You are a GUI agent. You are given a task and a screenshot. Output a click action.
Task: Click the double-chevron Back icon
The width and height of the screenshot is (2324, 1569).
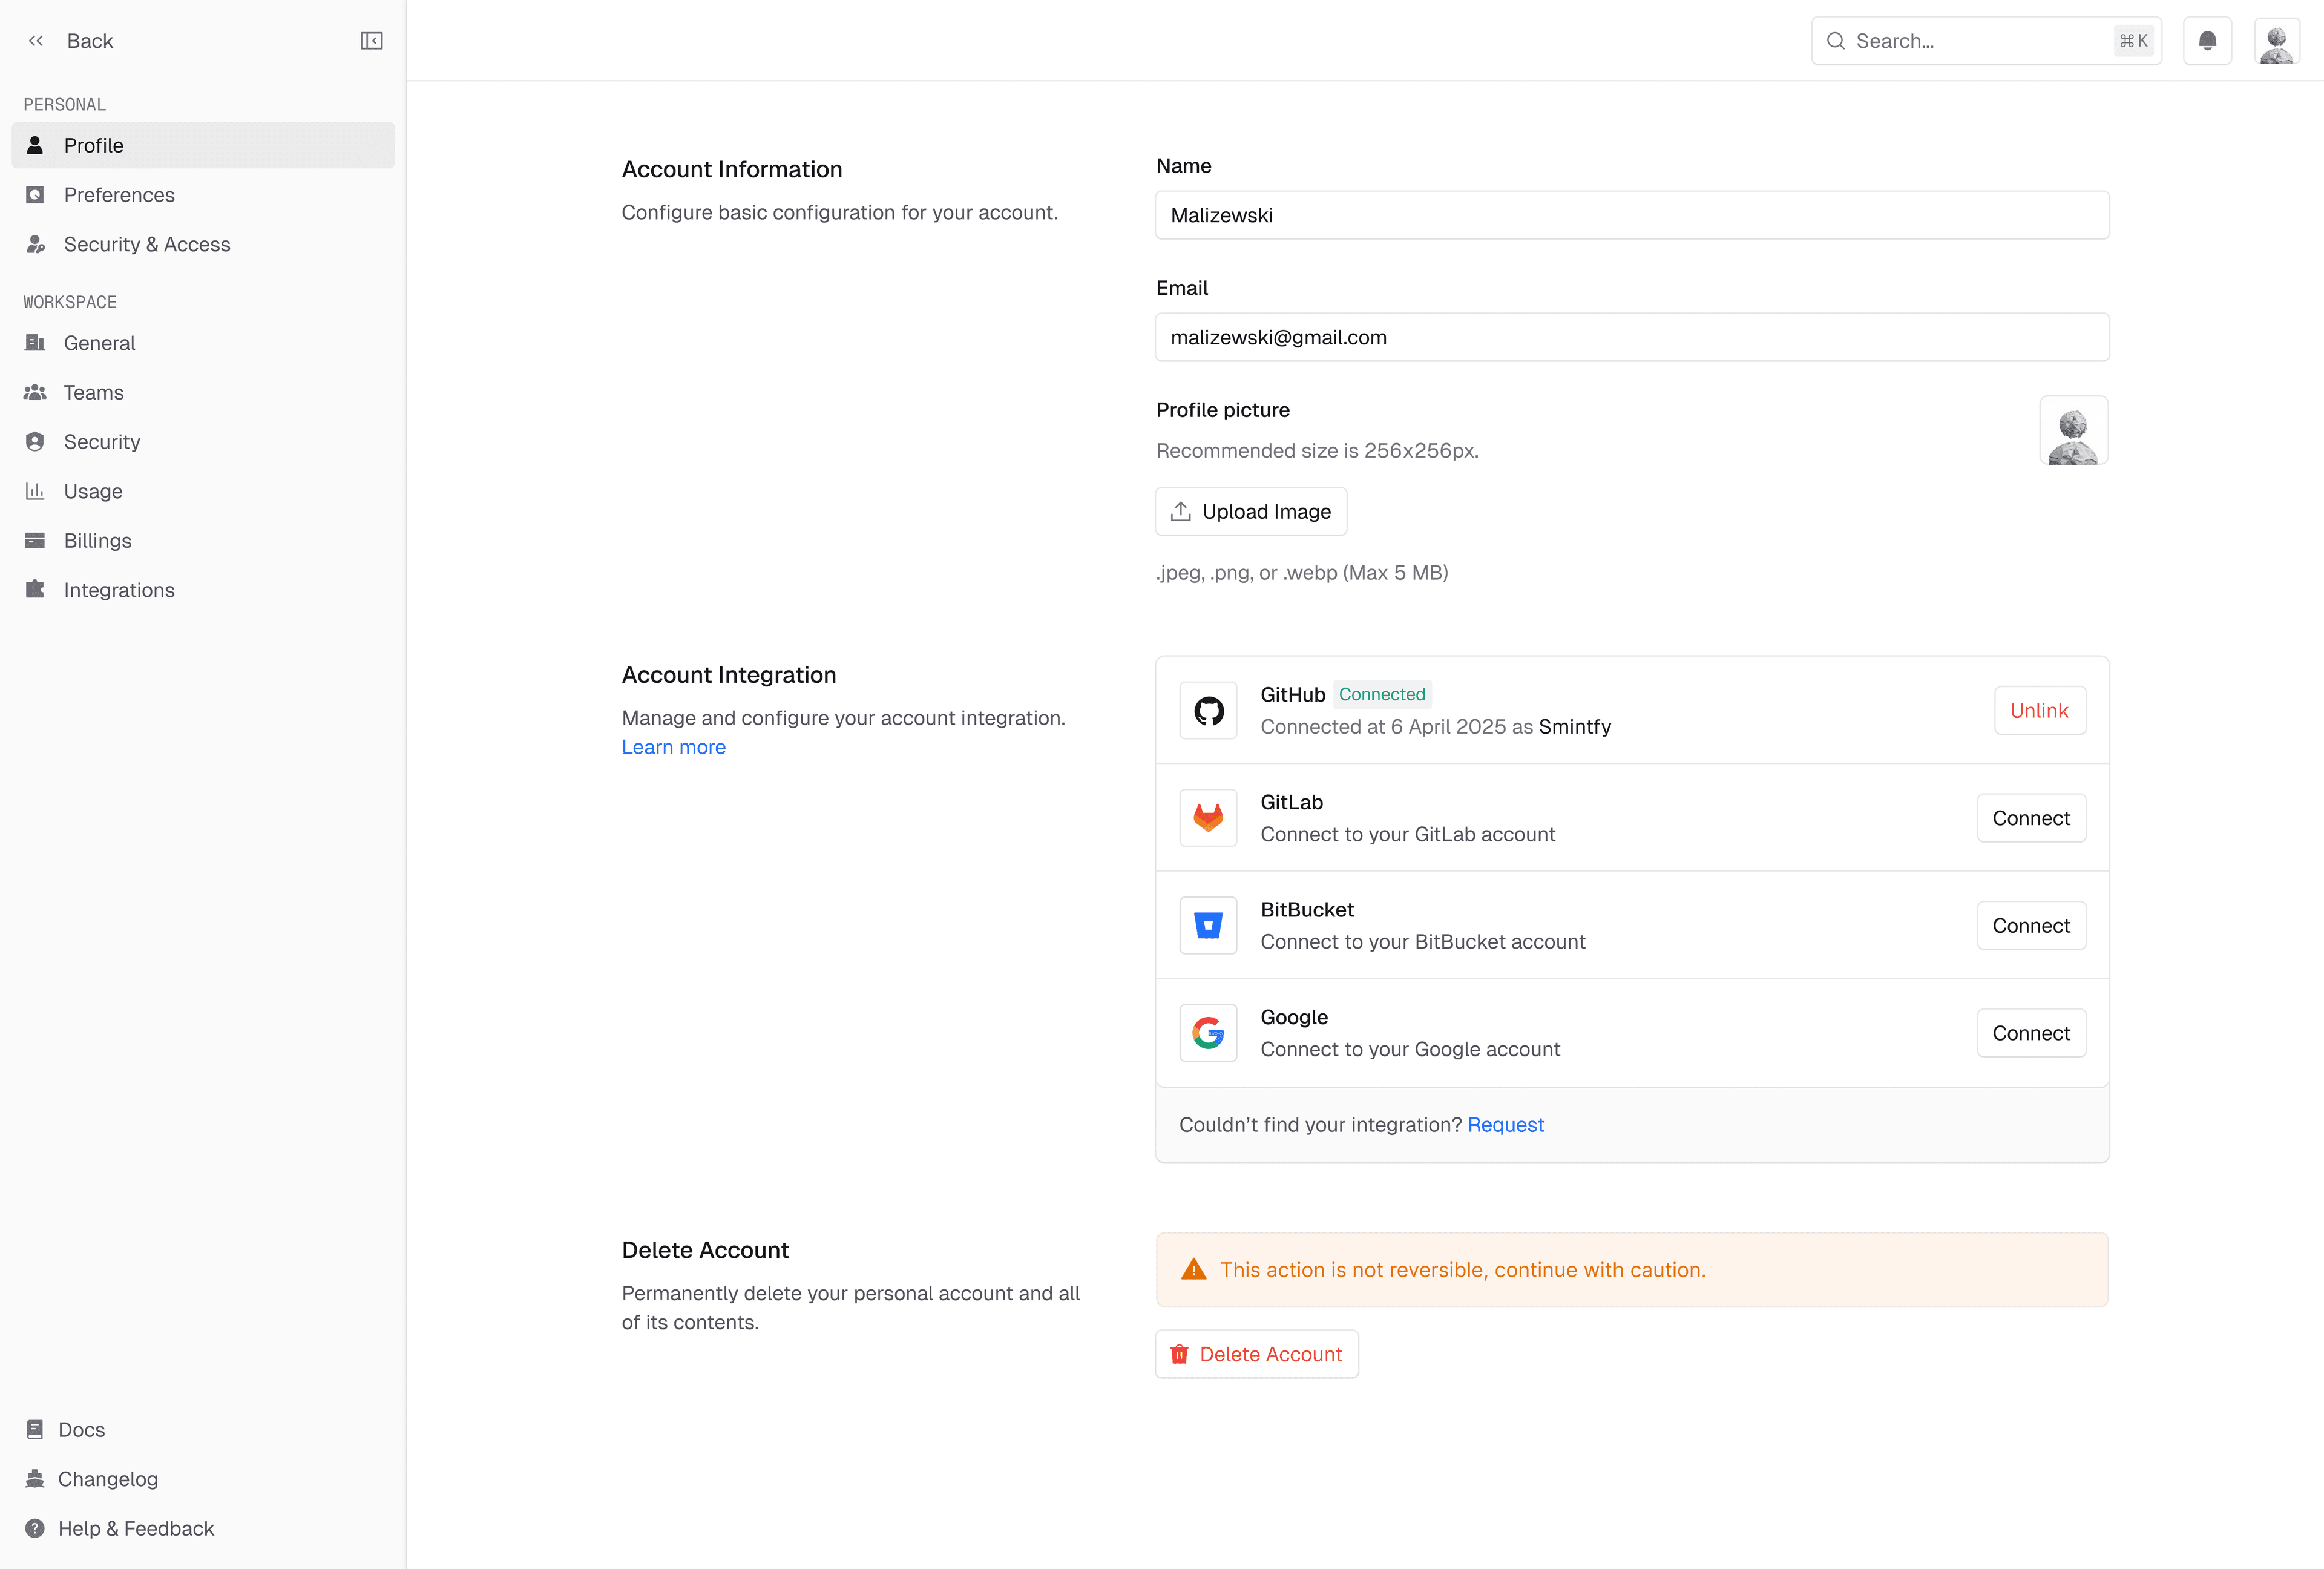36,41
